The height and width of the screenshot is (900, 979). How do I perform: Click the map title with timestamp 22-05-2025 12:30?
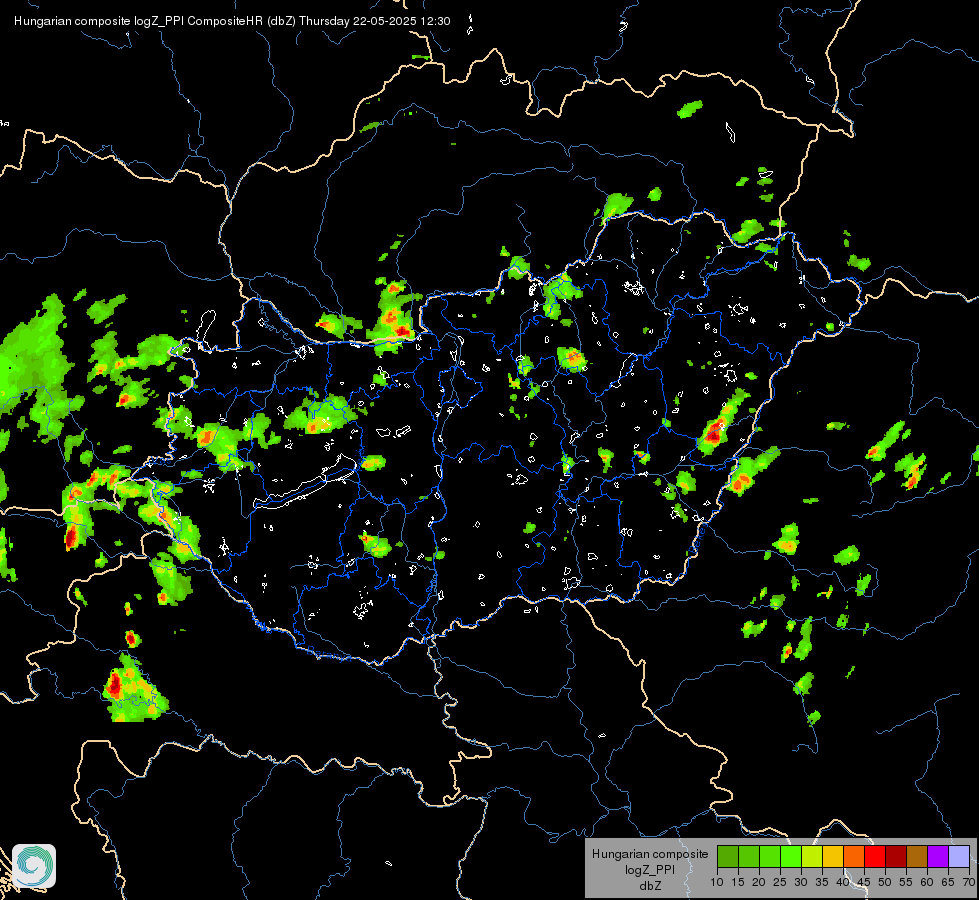coord(232,21)
